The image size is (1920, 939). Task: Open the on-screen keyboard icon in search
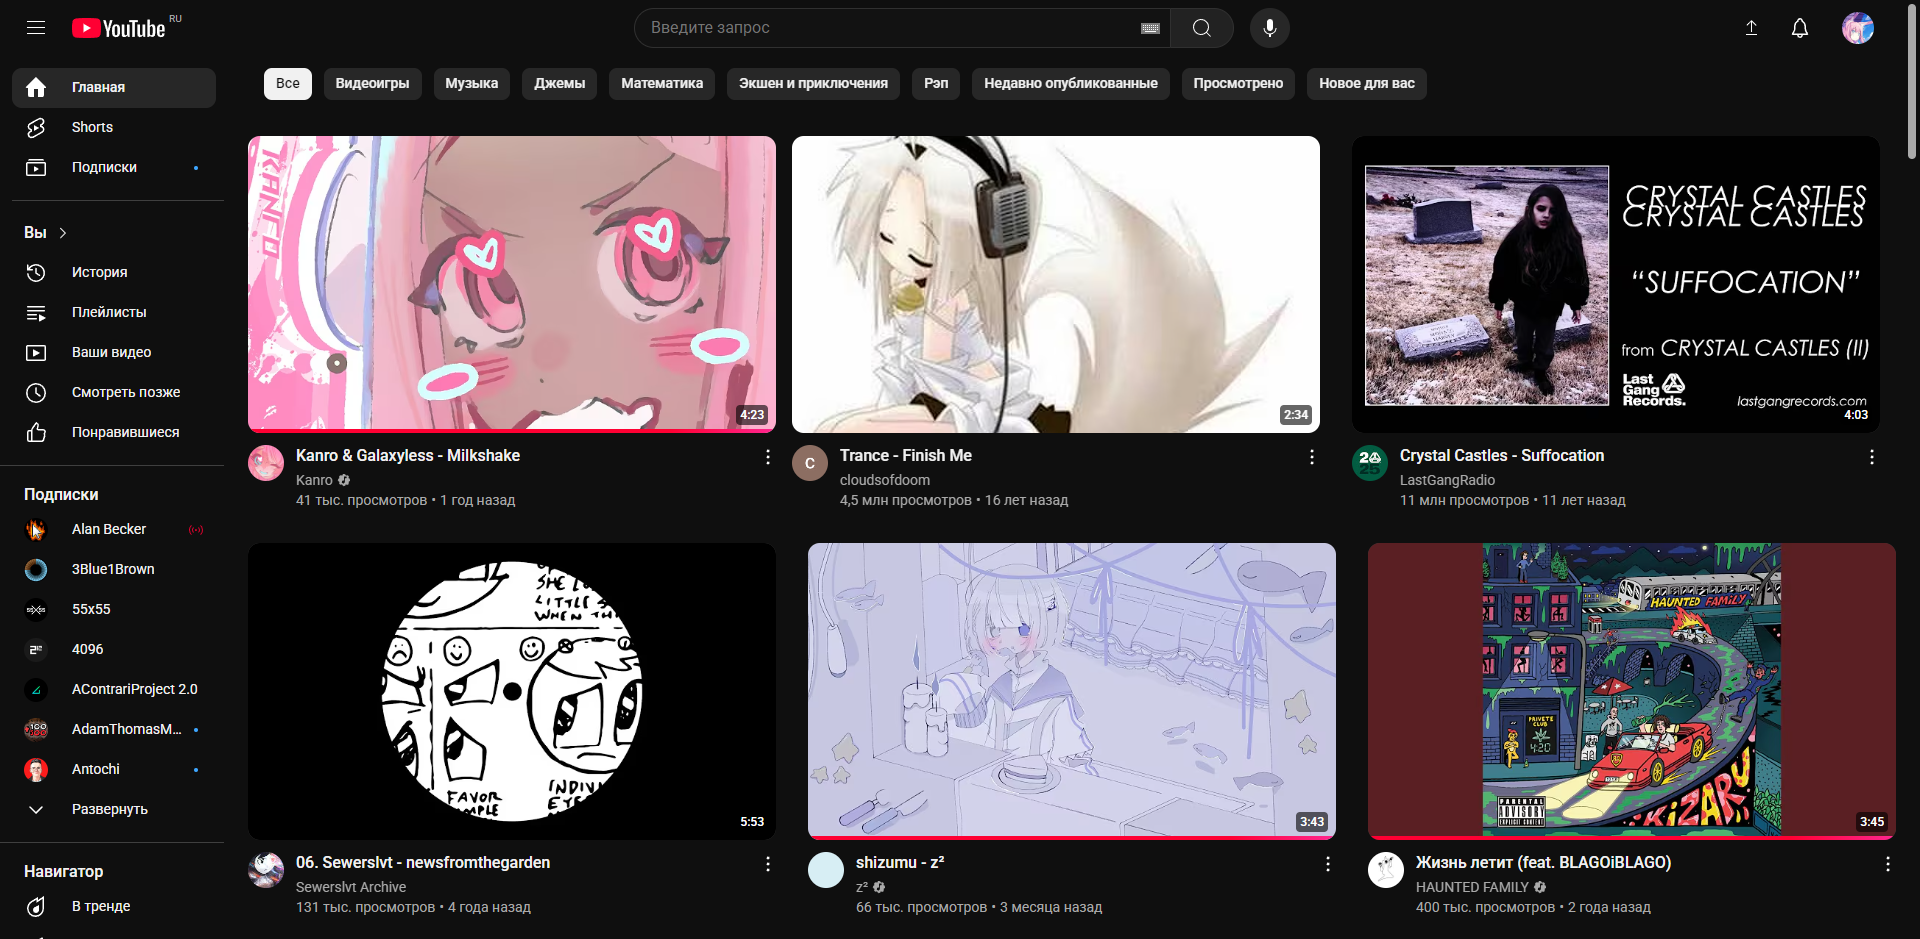click(x=1150, y=28)
